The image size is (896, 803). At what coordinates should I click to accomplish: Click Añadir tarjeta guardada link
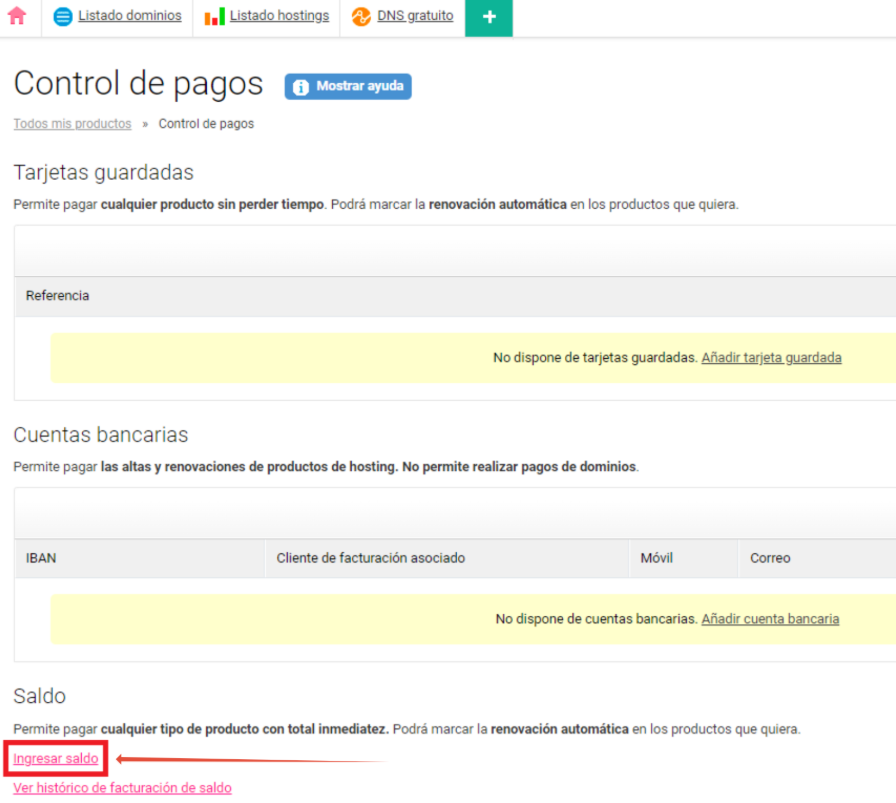pos(771,358)
